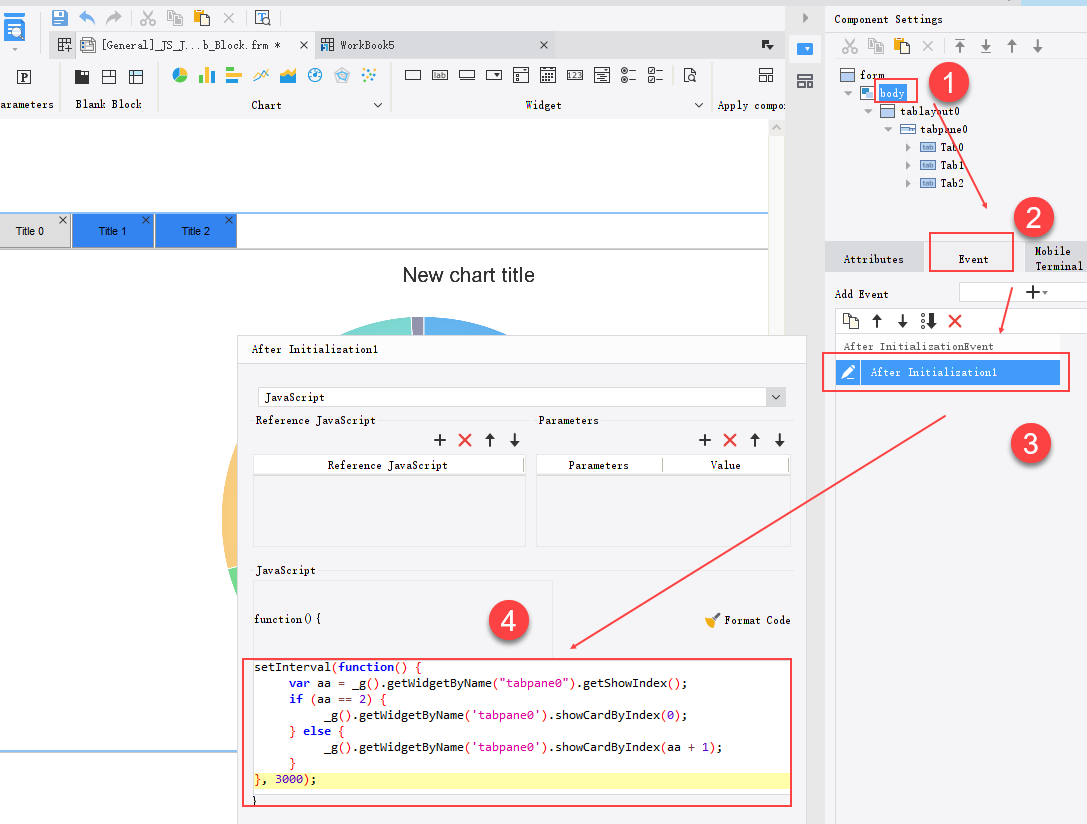Image resolution: width=1087 pixels, height=824 pixels.
Task: Click the Format Code button
Action: pyautogui.click(x=748, y=620)
